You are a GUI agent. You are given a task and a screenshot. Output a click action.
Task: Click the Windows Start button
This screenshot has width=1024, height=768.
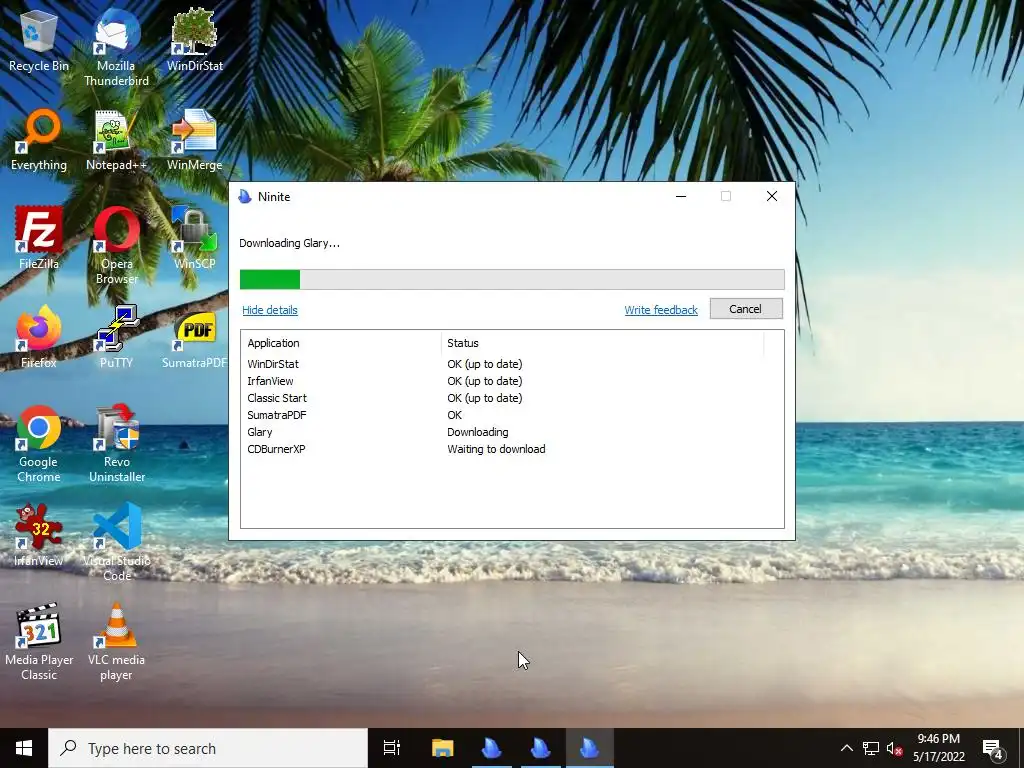tap(24, 748)
